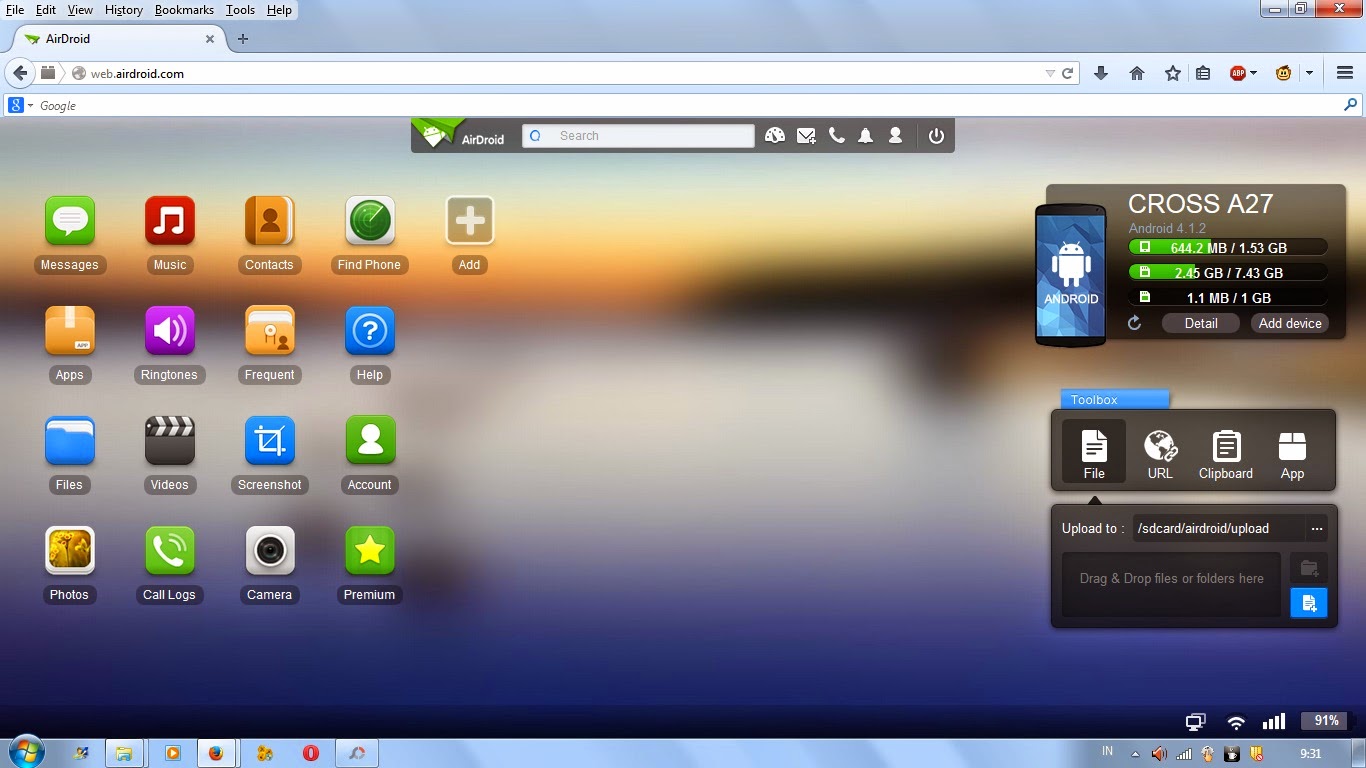Click the Detail button for the device

[1201, 323]
